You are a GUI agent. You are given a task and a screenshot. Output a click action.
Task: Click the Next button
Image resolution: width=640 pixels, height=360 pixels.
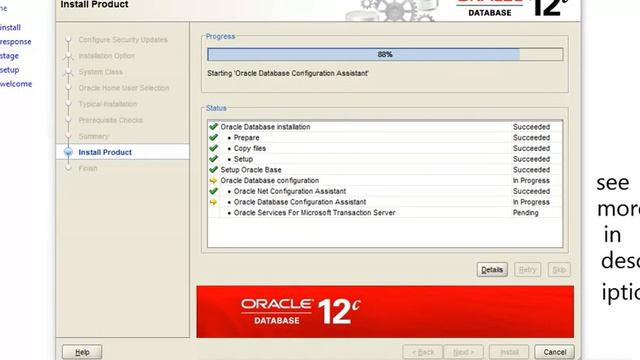[x=463, y=352]
